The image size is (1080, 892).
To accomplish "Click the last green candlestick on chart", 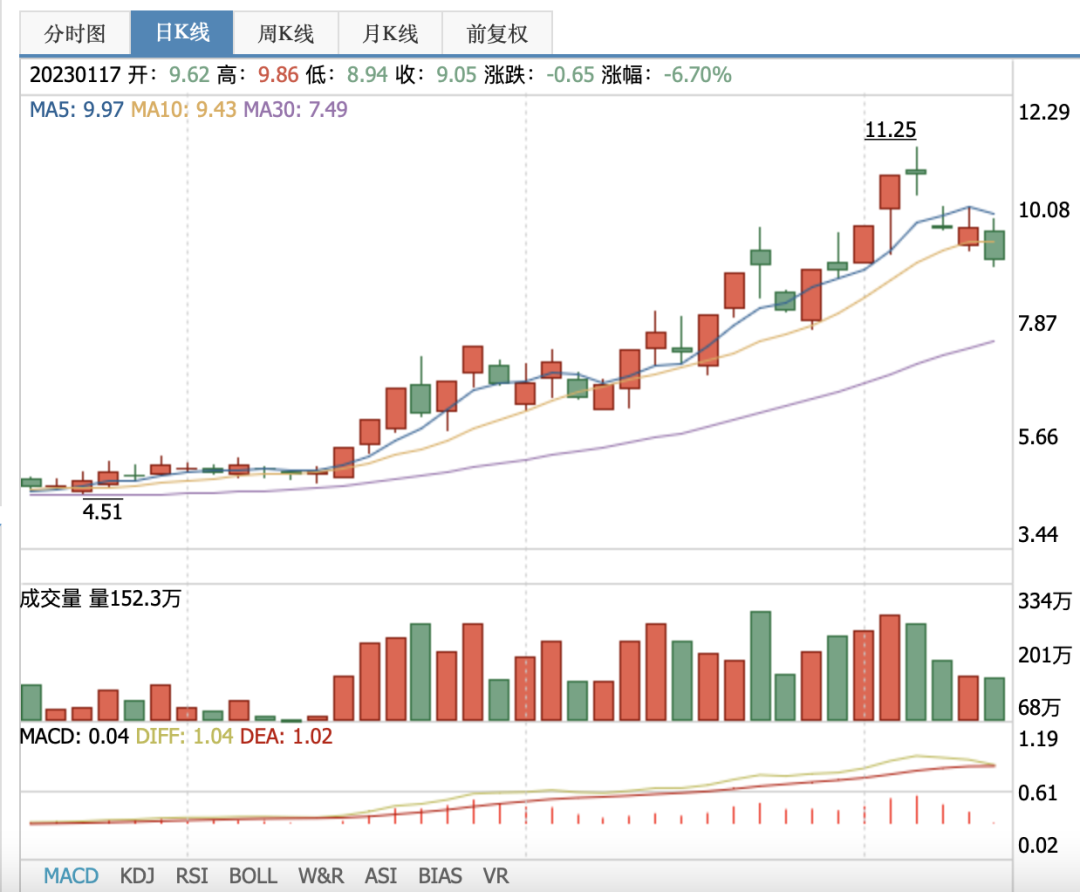I will (x=994, y=245).
